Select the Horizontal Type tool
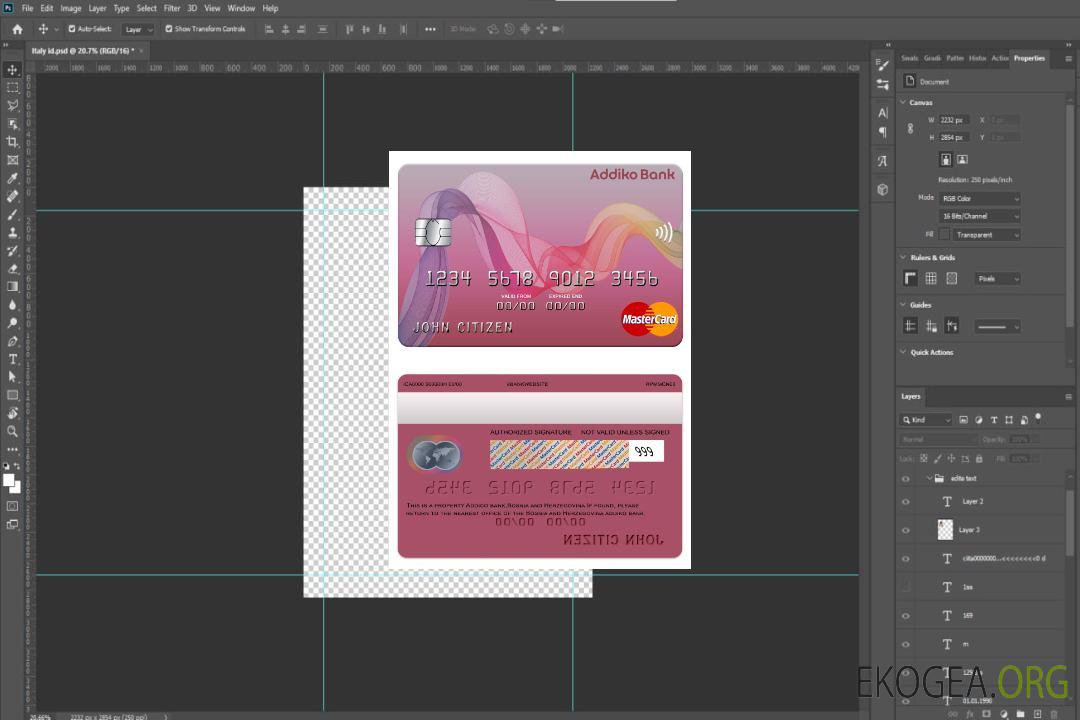 (x=12, y=359)
